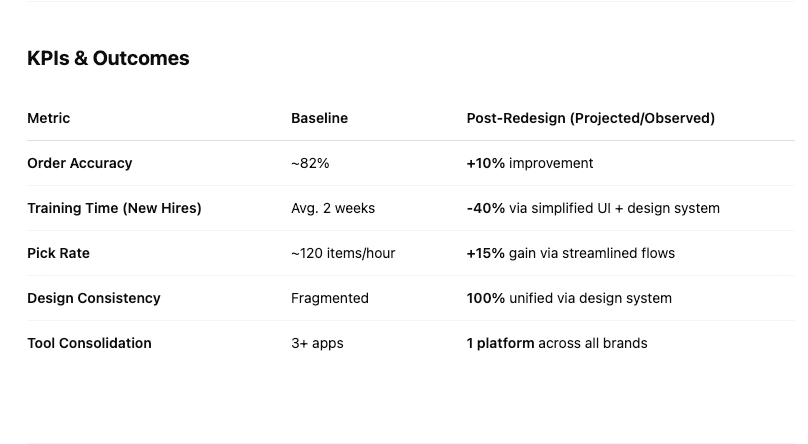Click the Post-Redesign (Projected/Observed) column header
Image resolution: width=808 pixels, height=444 pixels.
[591, 118]
